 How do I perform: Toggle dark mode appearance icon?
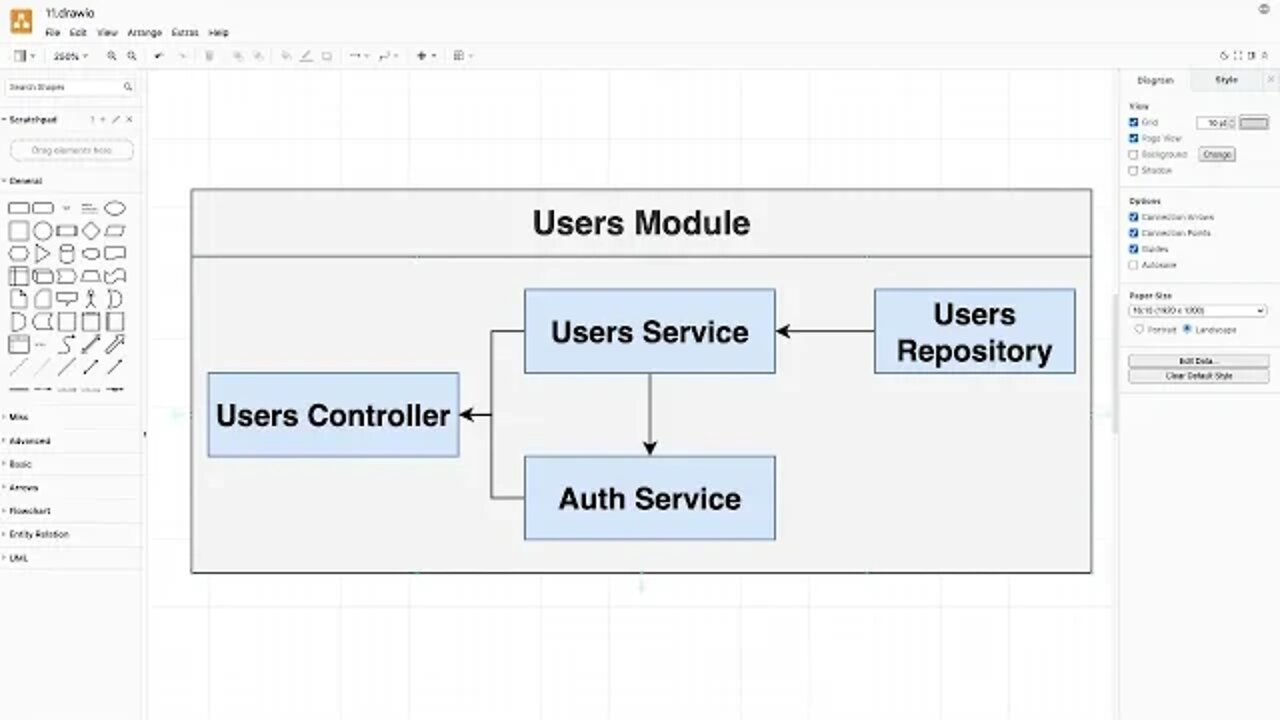tap(1224, 56)
